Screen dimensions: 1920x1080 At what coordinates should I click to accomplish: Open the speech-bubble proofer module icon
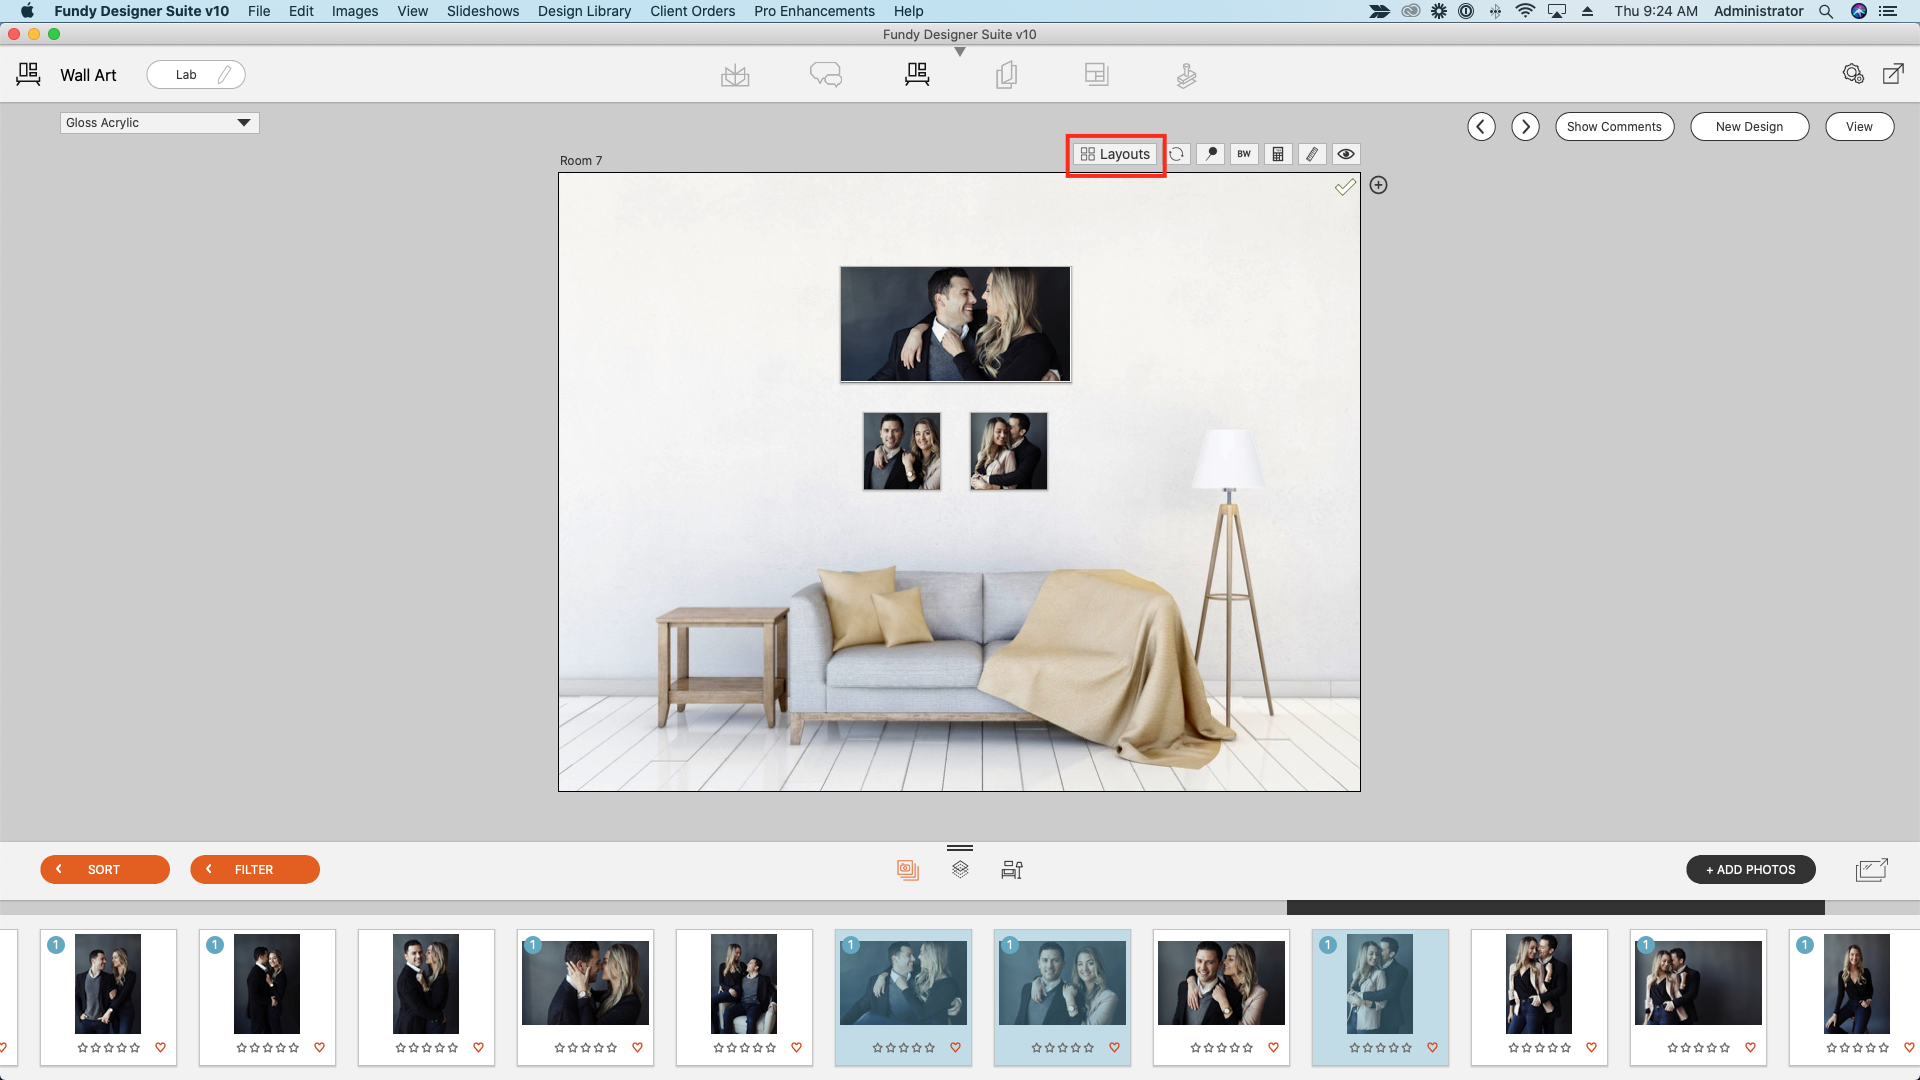pos(826,75)
